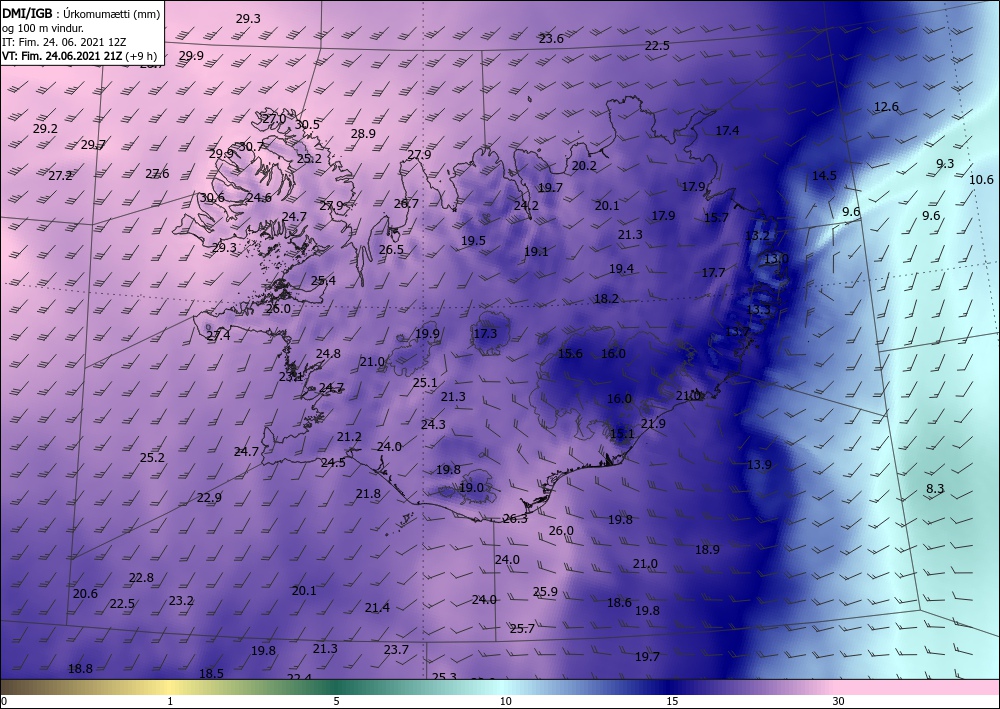Click the 27.2 map value
1000x709 pixels.
[61, 175]
